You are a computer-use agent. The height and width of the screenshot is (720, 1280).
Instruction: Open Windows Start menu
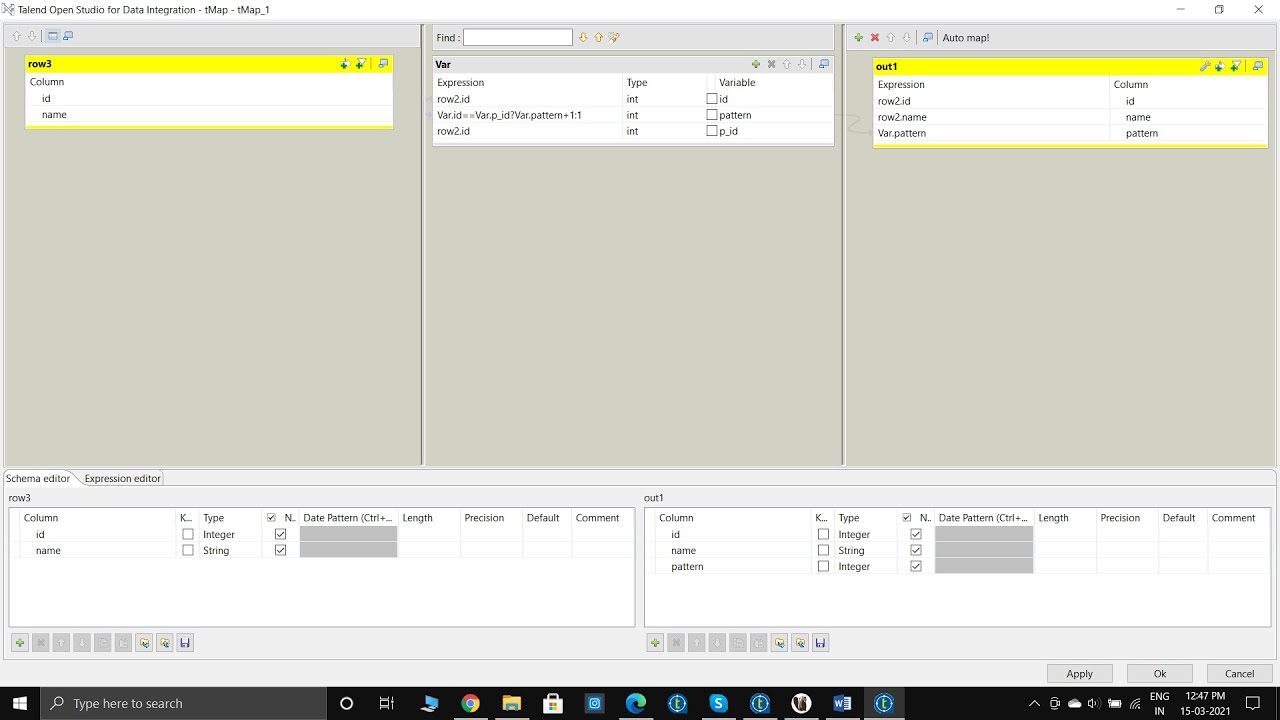click(20, 703)
